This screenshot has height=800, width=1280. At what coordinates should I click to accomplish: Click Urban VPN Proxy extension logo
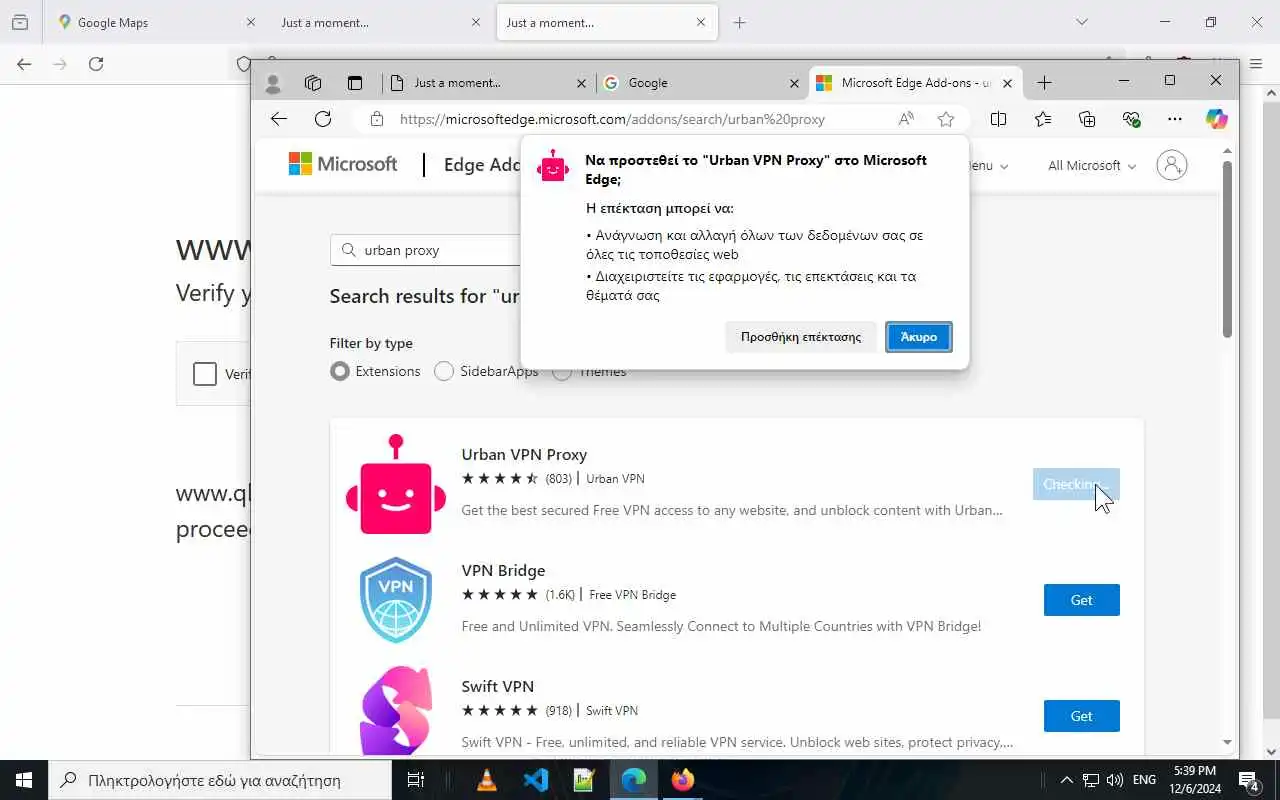(x=396, y=484)
